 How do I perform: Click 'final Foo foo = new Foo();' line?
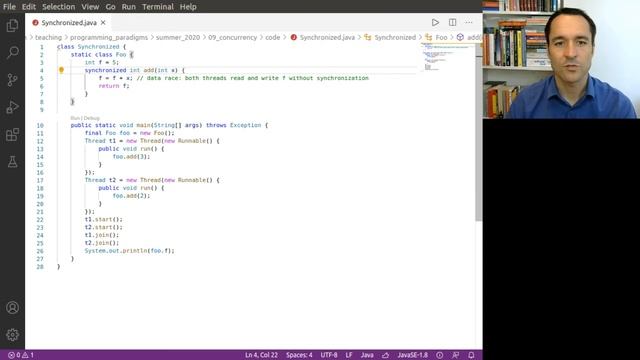point(129,133)
